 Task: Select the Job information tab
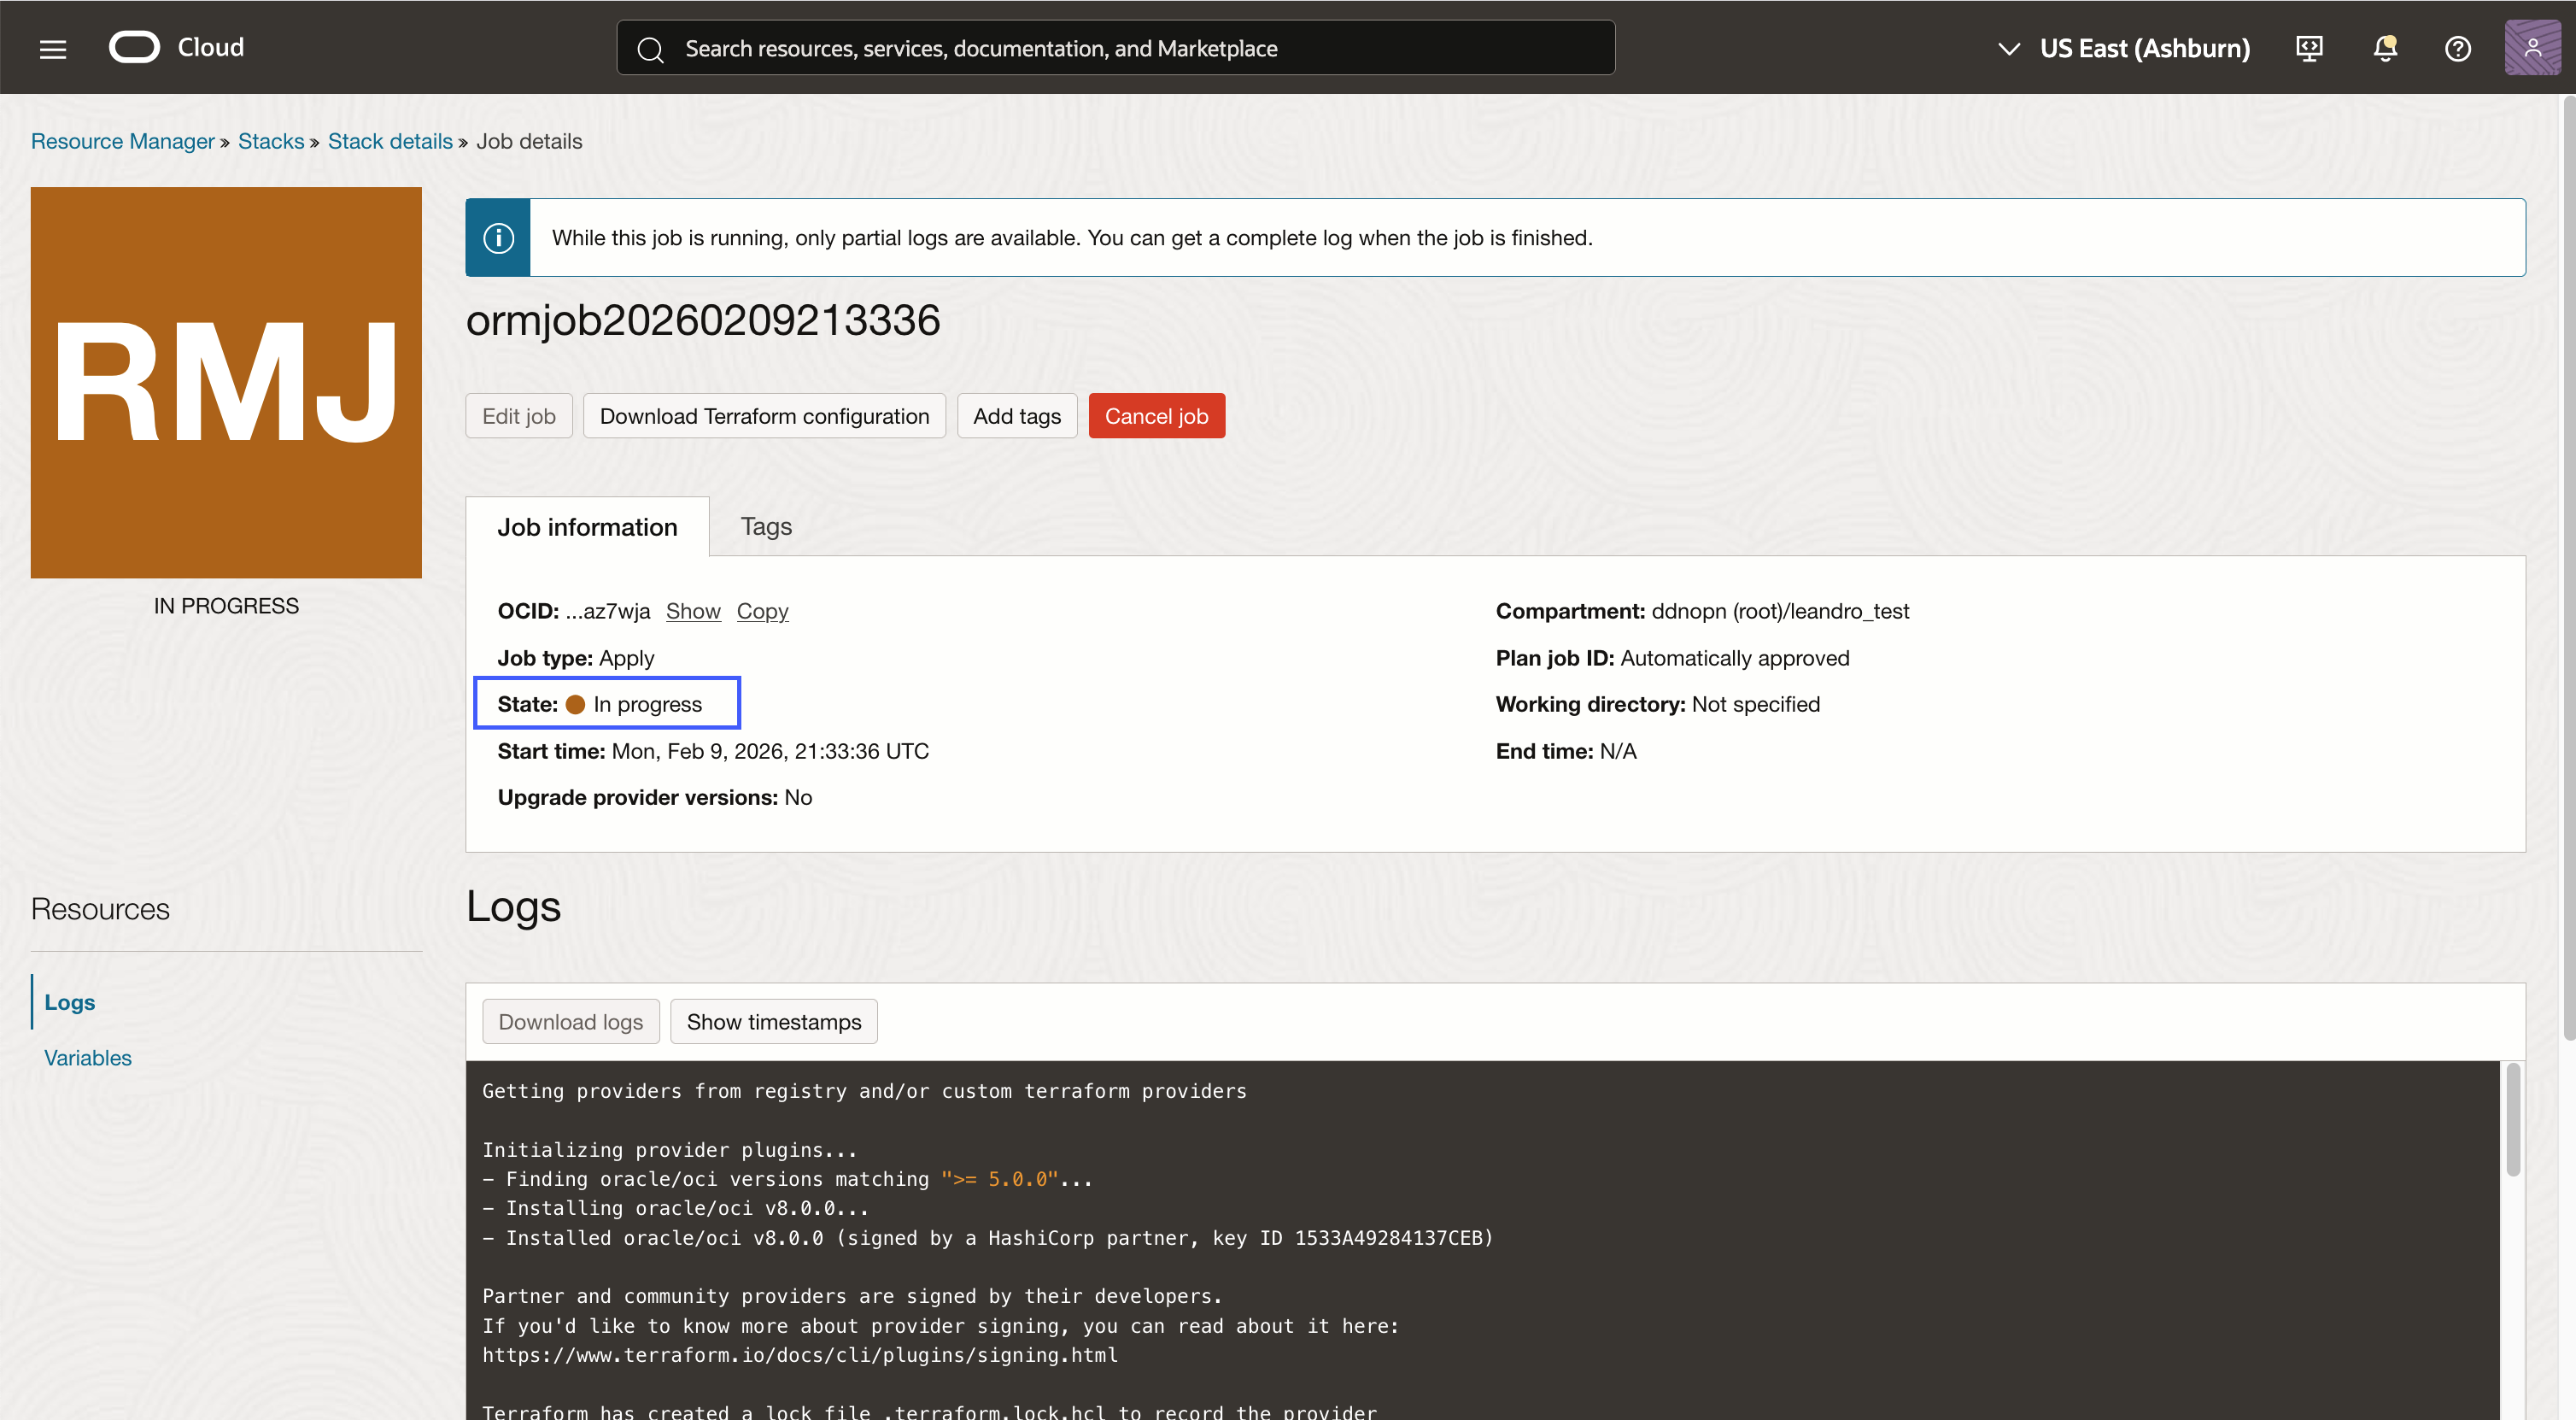587,526
